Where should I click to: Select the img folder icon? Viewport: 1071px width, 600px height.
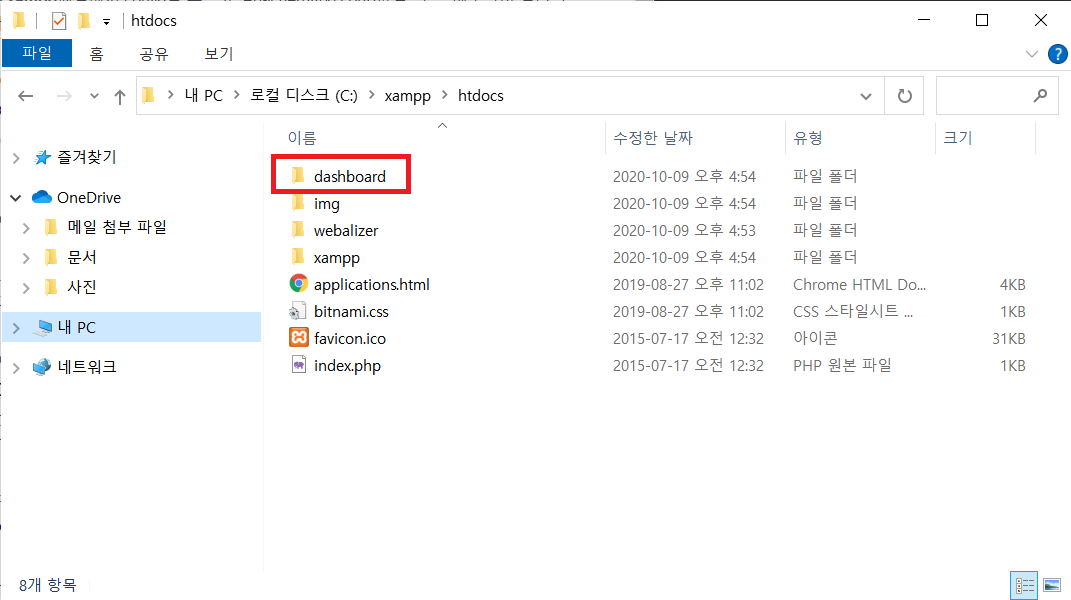298,203
